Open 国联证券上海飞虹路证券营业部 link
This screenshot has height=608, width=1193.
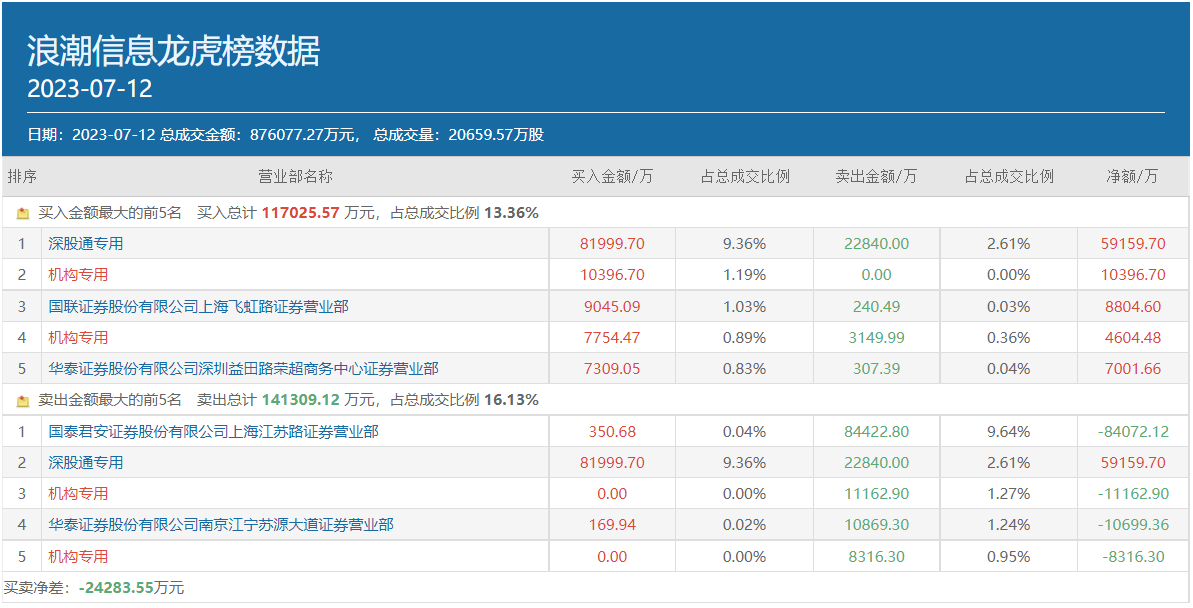click(198, 307)
